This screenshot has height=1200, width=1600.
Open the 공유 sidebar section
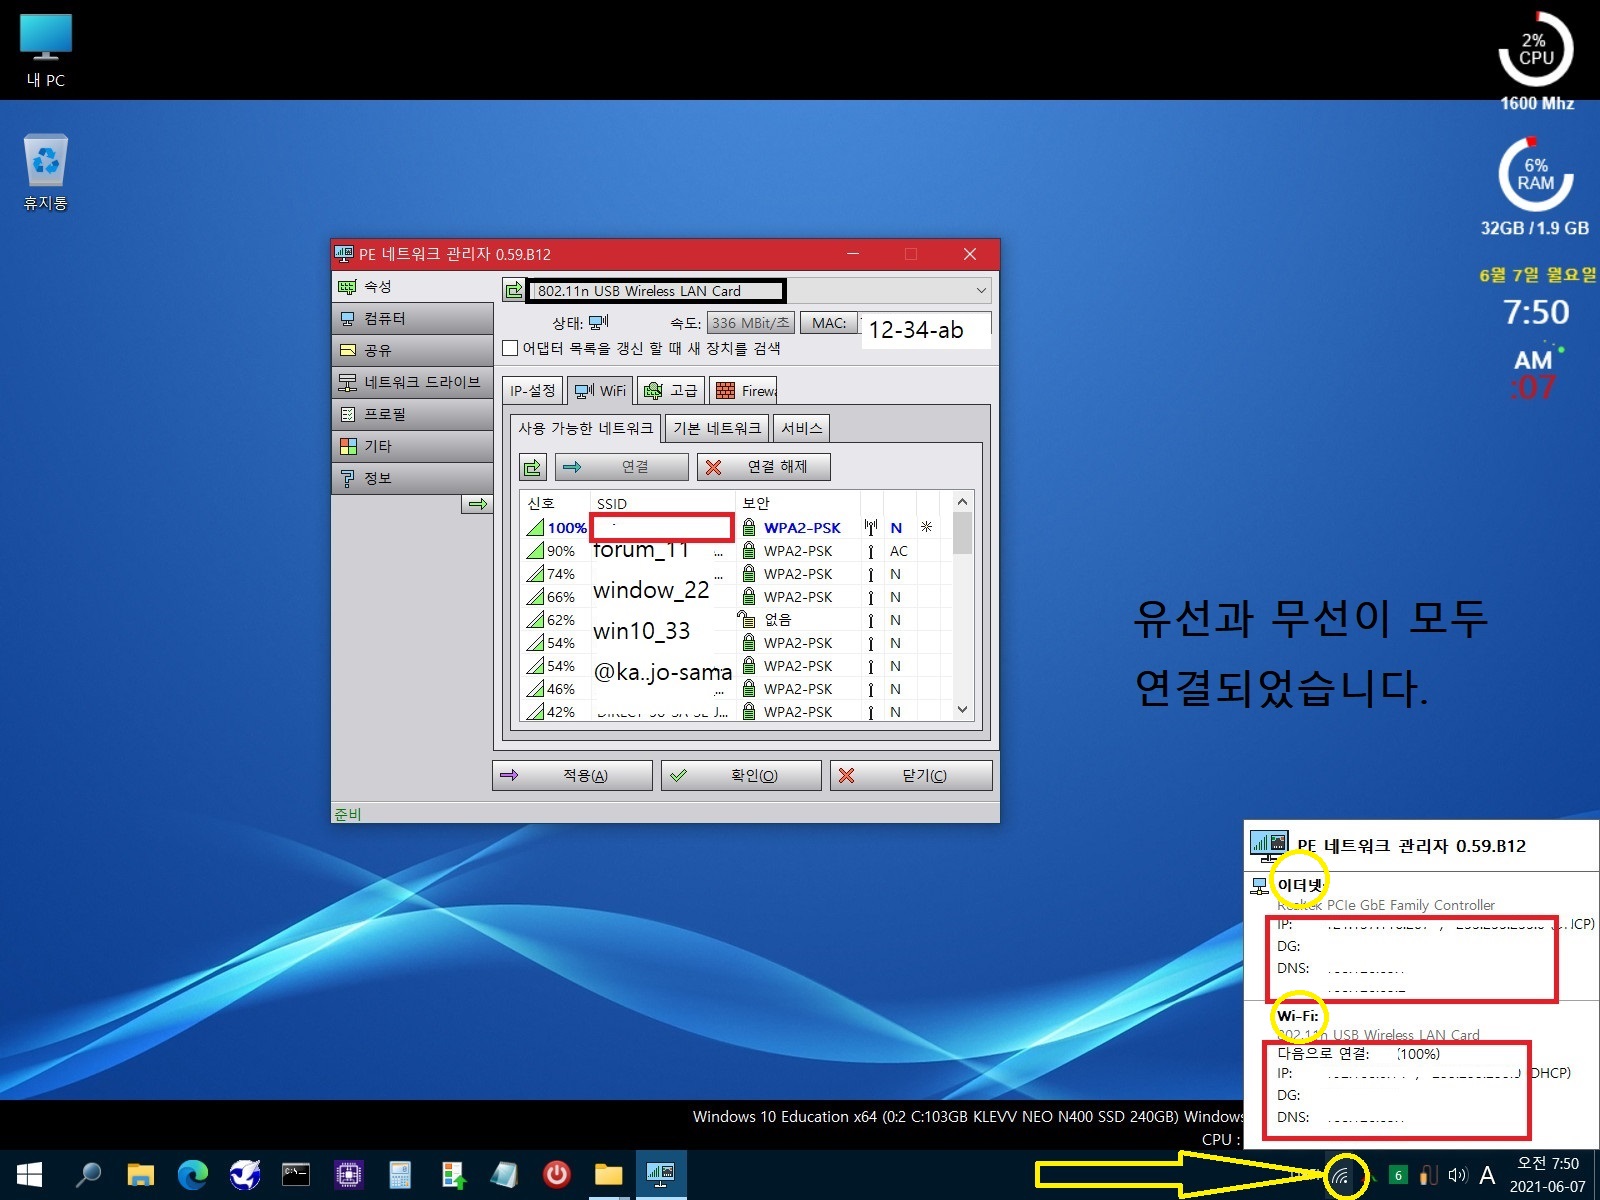pyautogui.click(x=412, y=350)
